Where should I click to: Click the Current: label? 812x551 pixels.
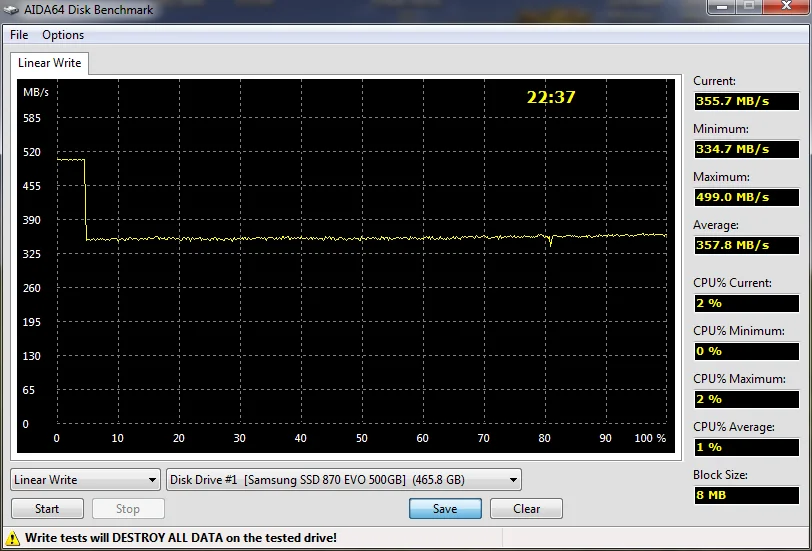[714, 81]
